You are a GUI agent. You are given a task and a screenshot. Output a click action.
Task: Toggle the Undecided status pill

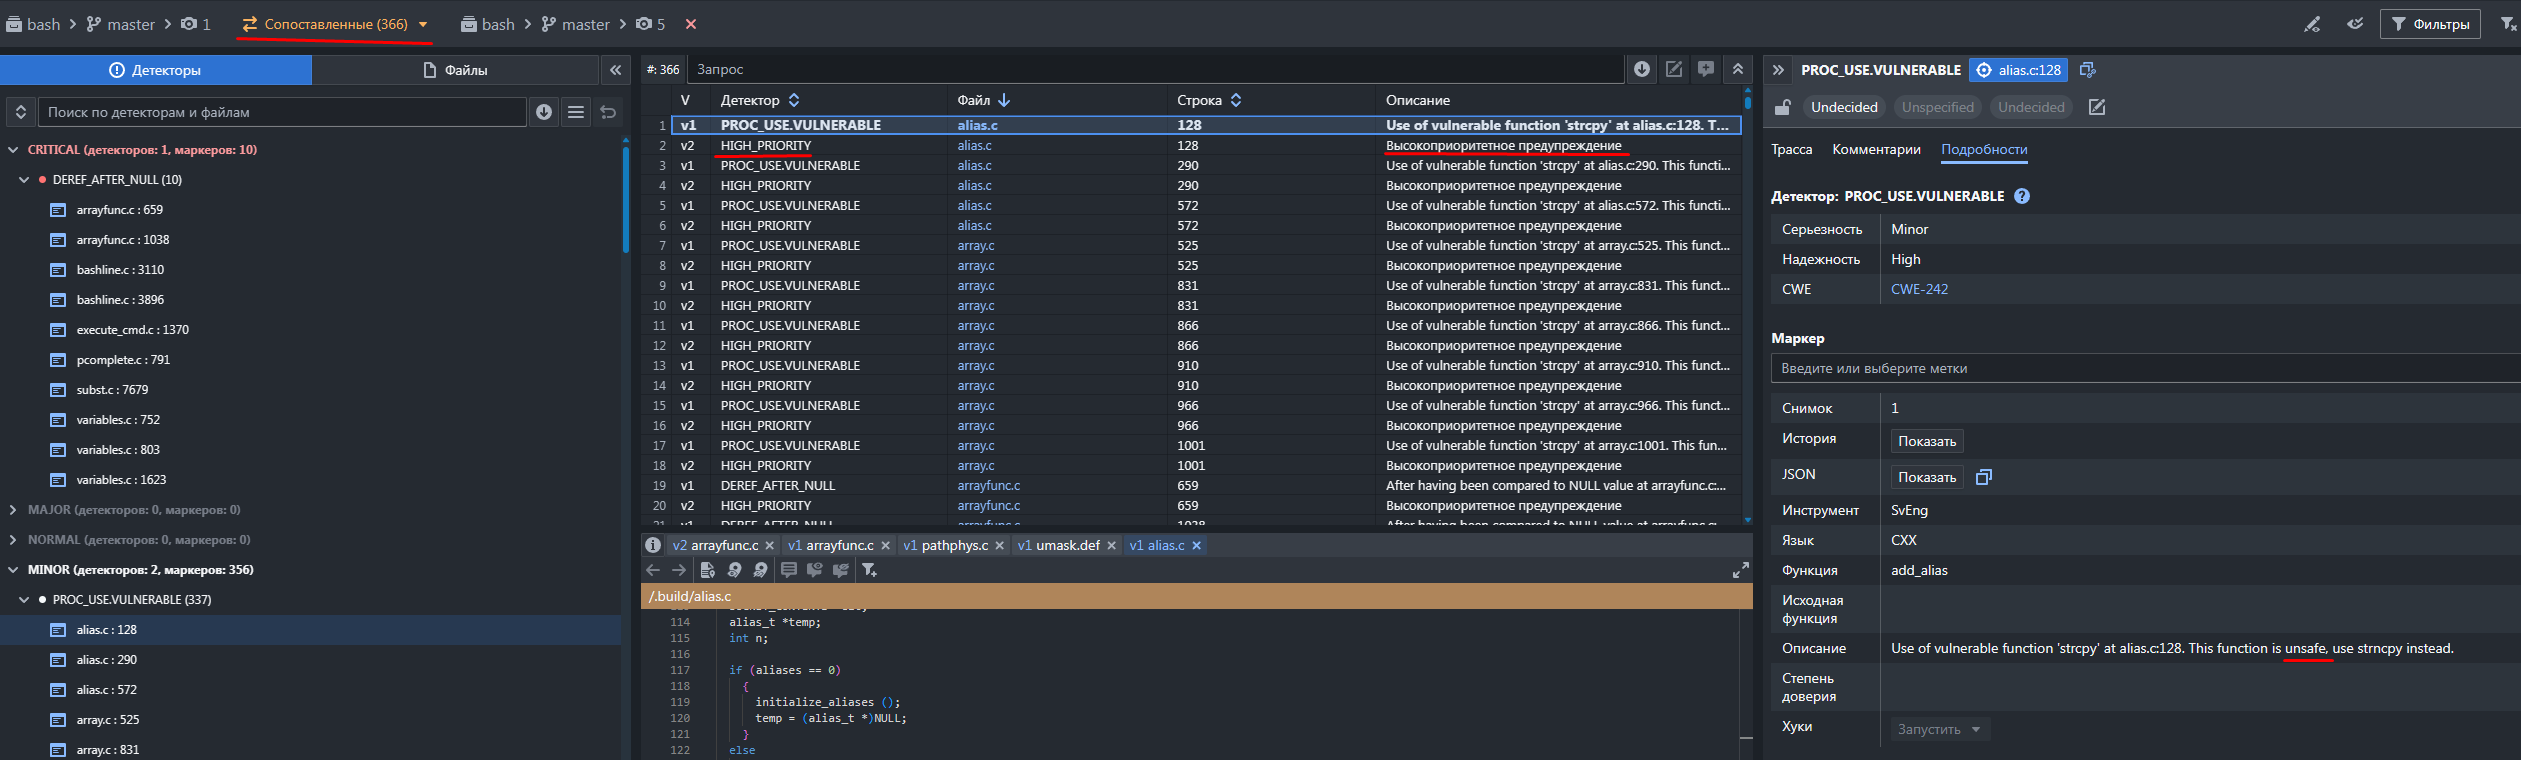(1844, 107)
